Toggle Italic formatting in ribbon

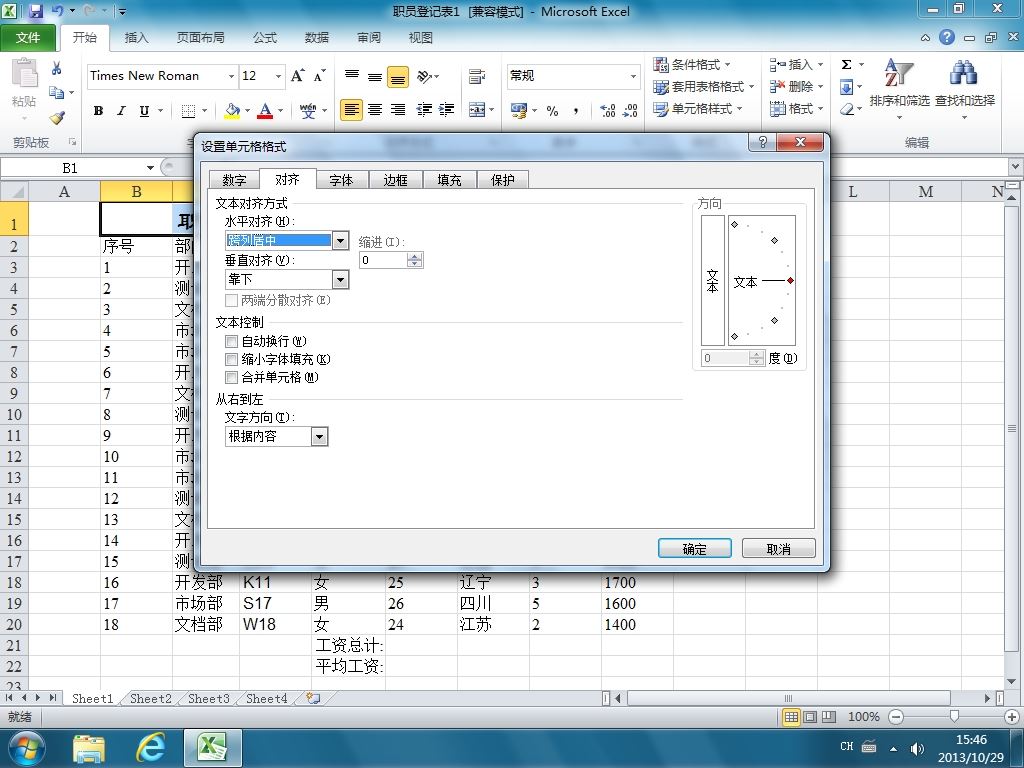(121, 110)
